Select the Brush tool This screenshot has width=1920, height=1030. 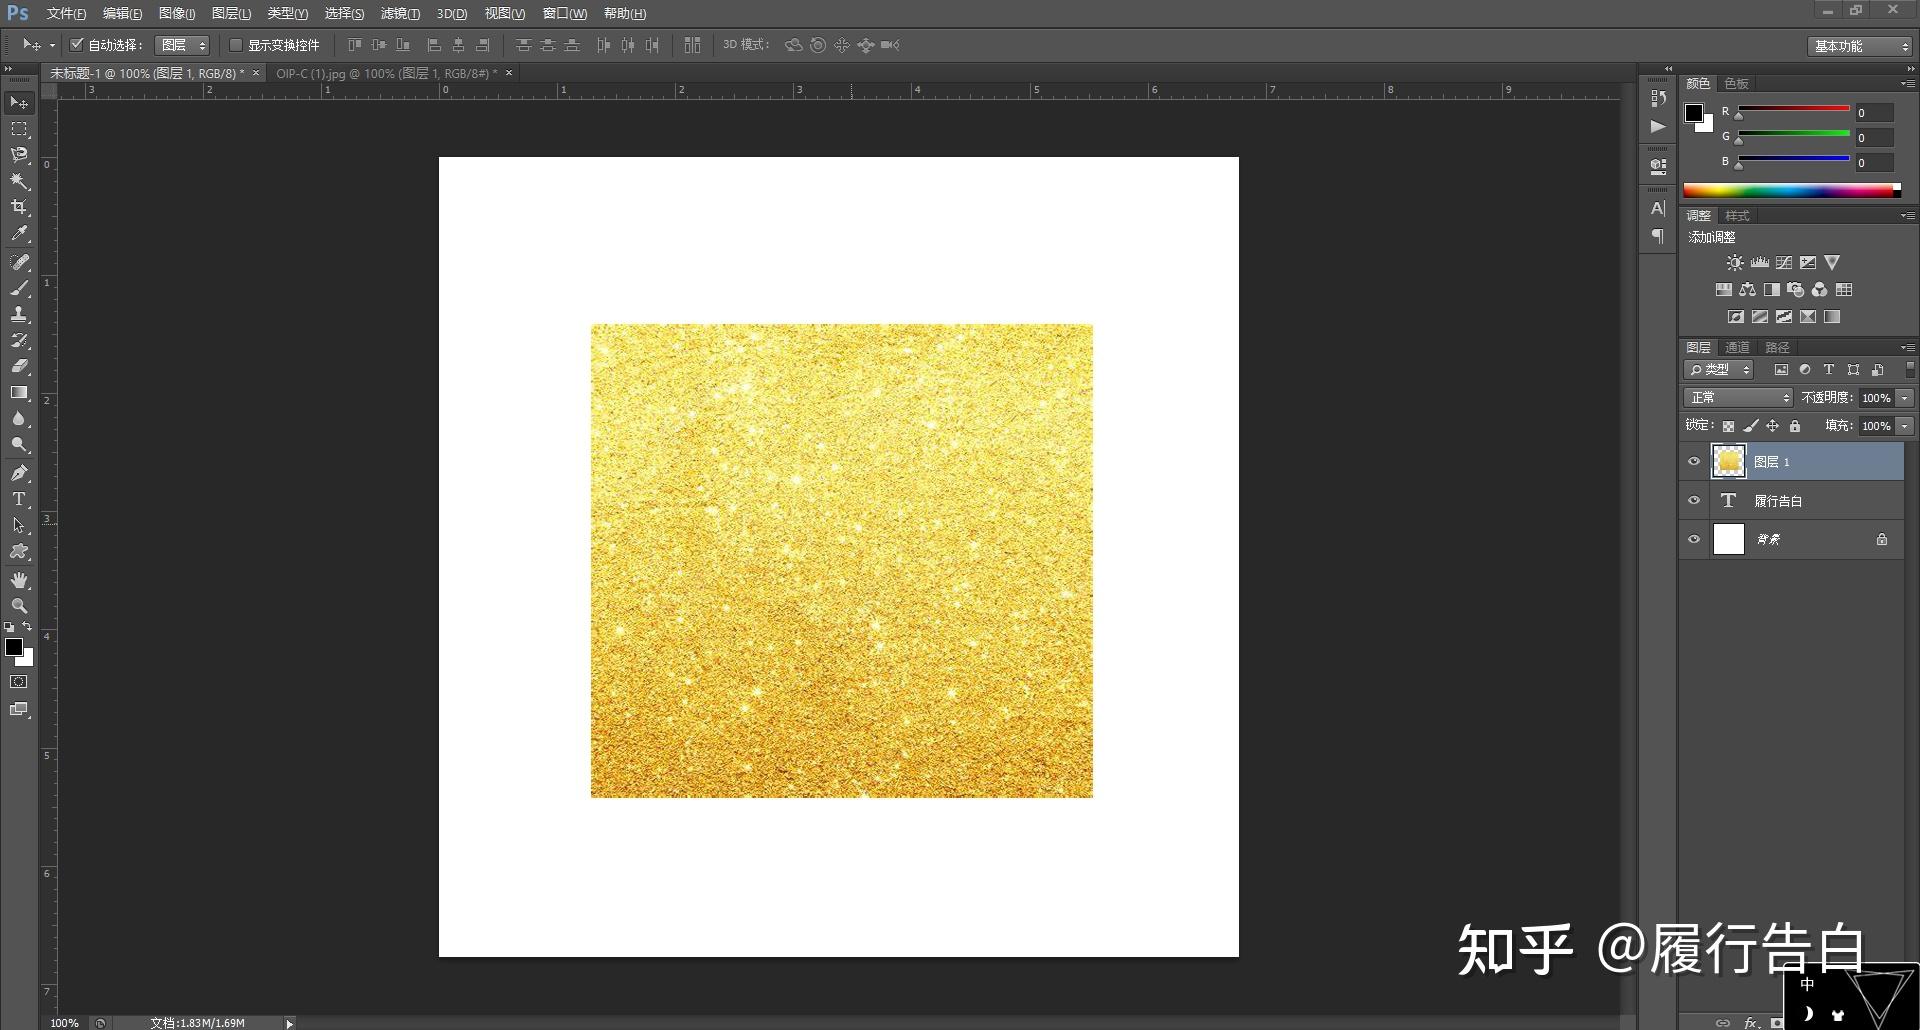point(19,288)
